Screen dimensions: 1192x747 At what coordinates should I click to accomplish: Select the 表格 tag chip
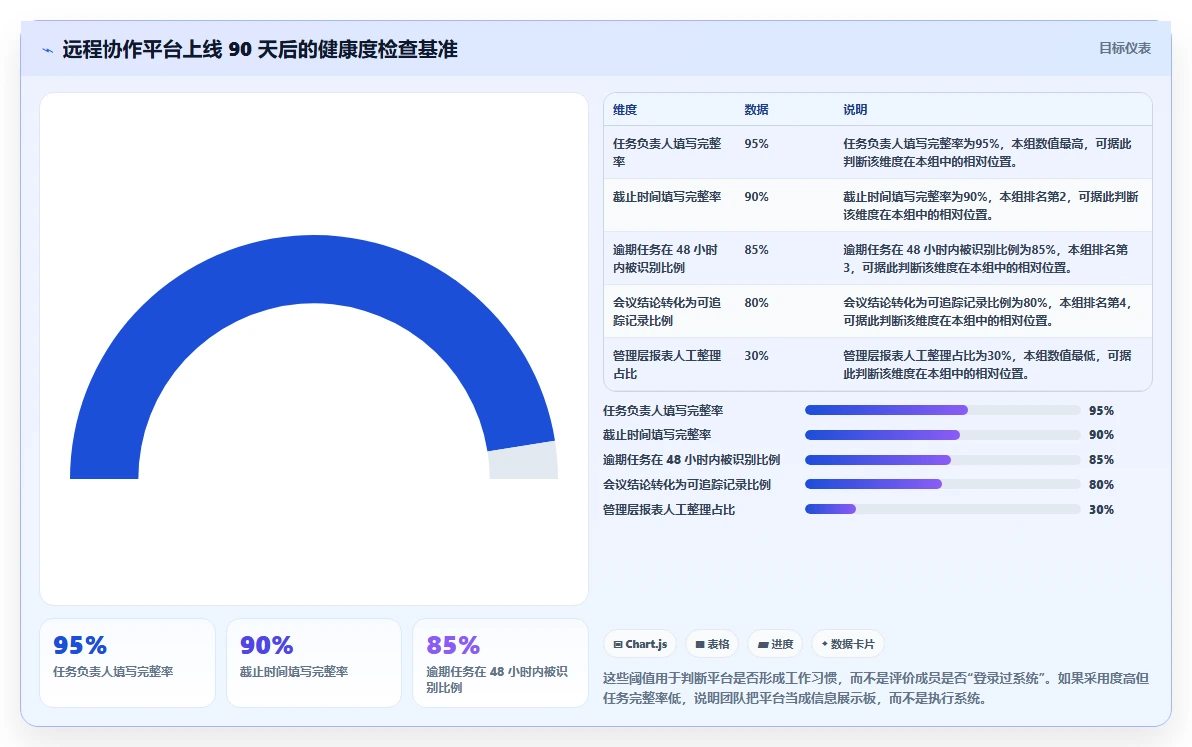712,644
